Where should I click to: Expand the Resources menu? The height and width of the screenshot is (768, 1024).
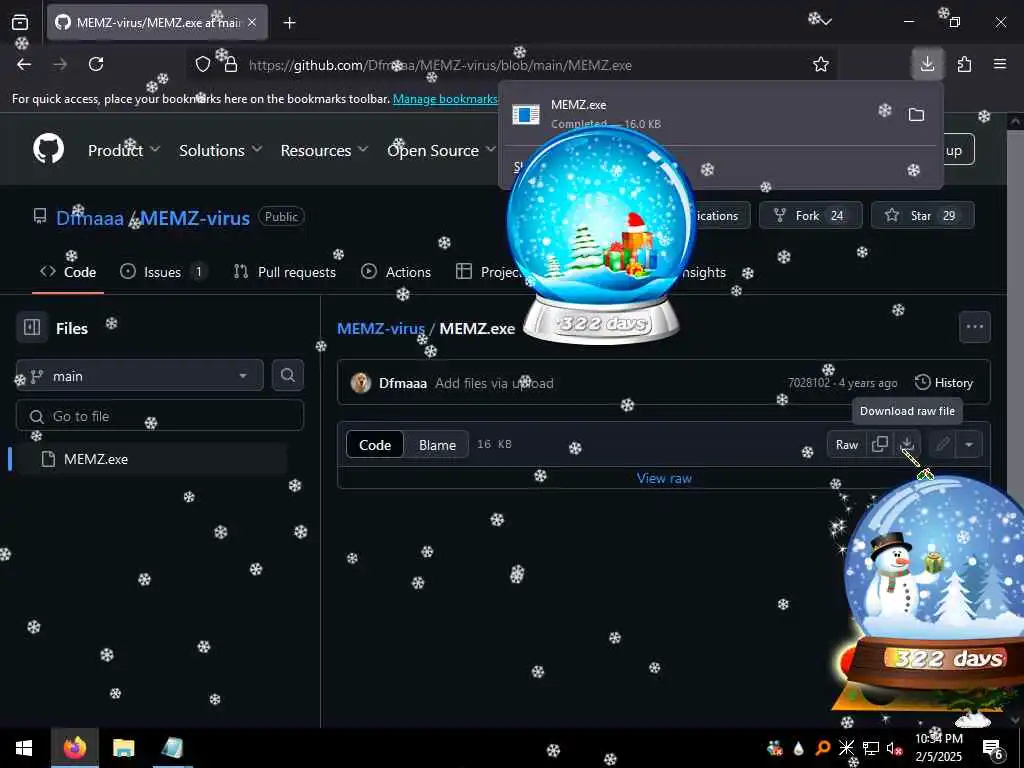(324, 150)
